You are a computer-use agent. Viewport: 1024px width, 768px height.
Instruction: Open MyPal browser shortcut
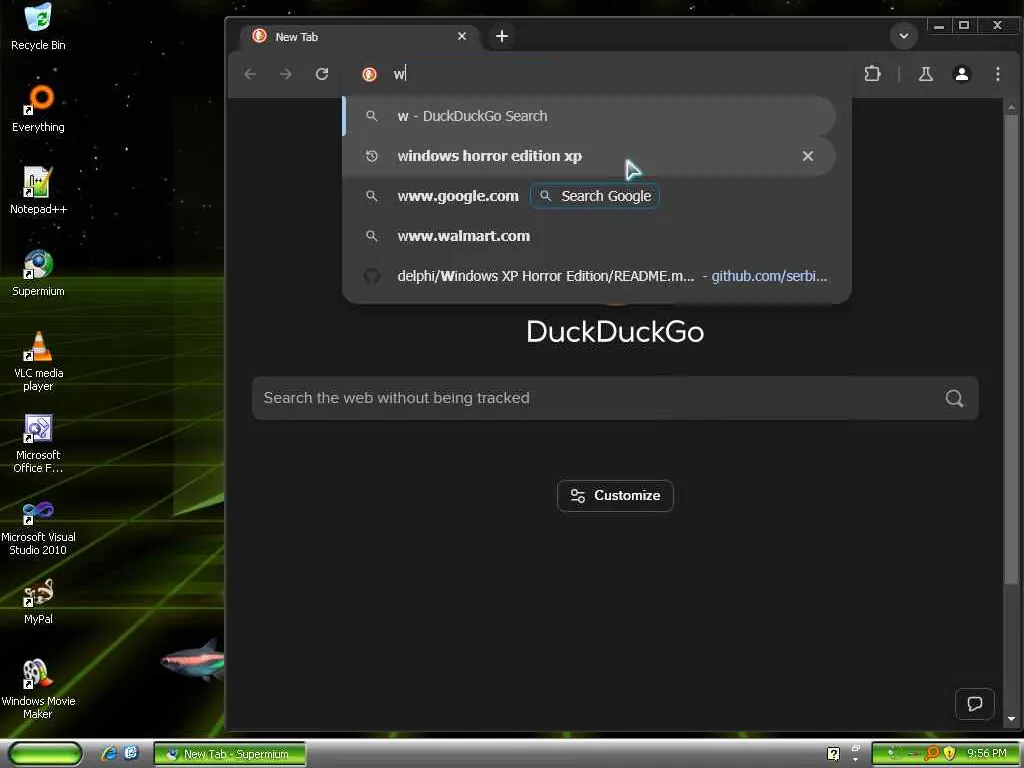(x=38, y=601)
